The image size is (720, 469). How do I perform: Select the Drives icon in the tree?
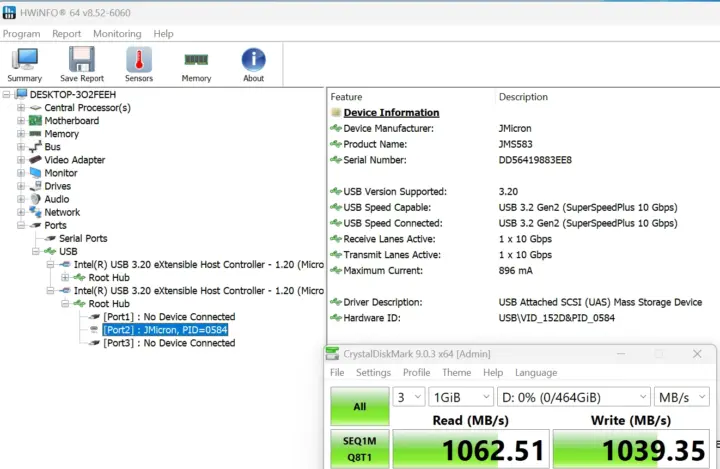pos(35,186)
